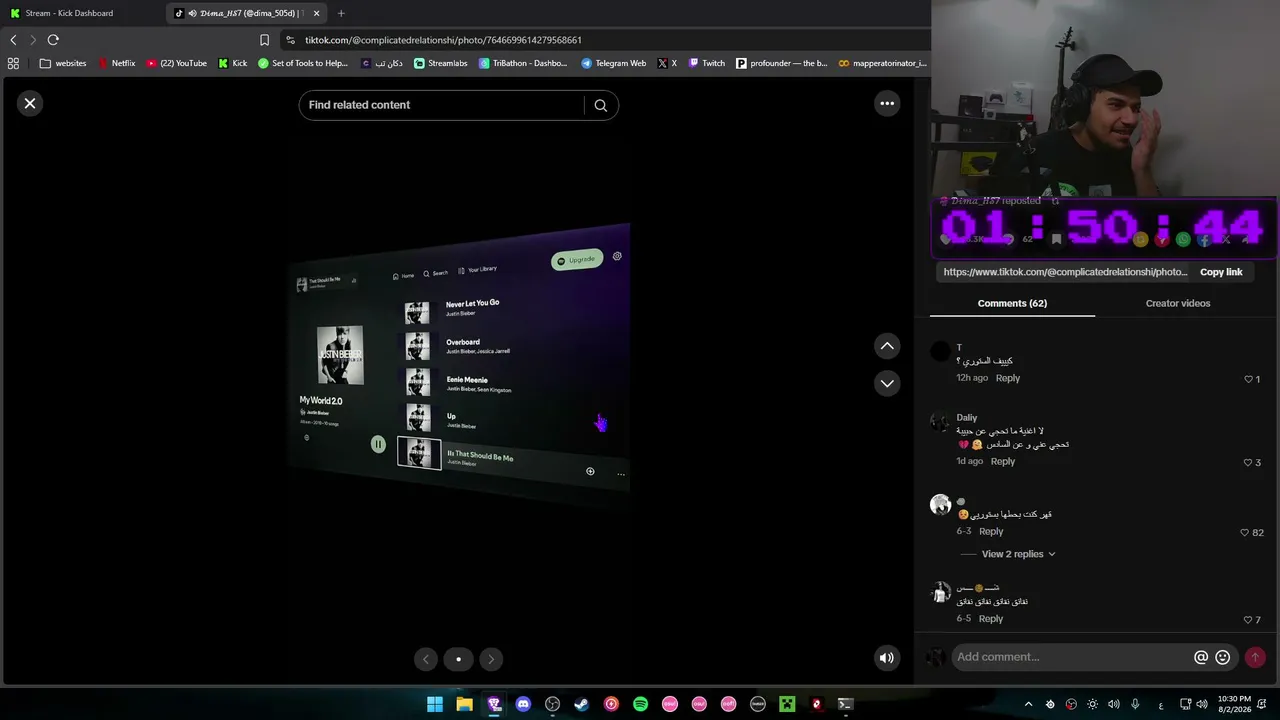1280x720 pixels.
Task: Open the Telegram Web bookmark
Action: (613, 63)
